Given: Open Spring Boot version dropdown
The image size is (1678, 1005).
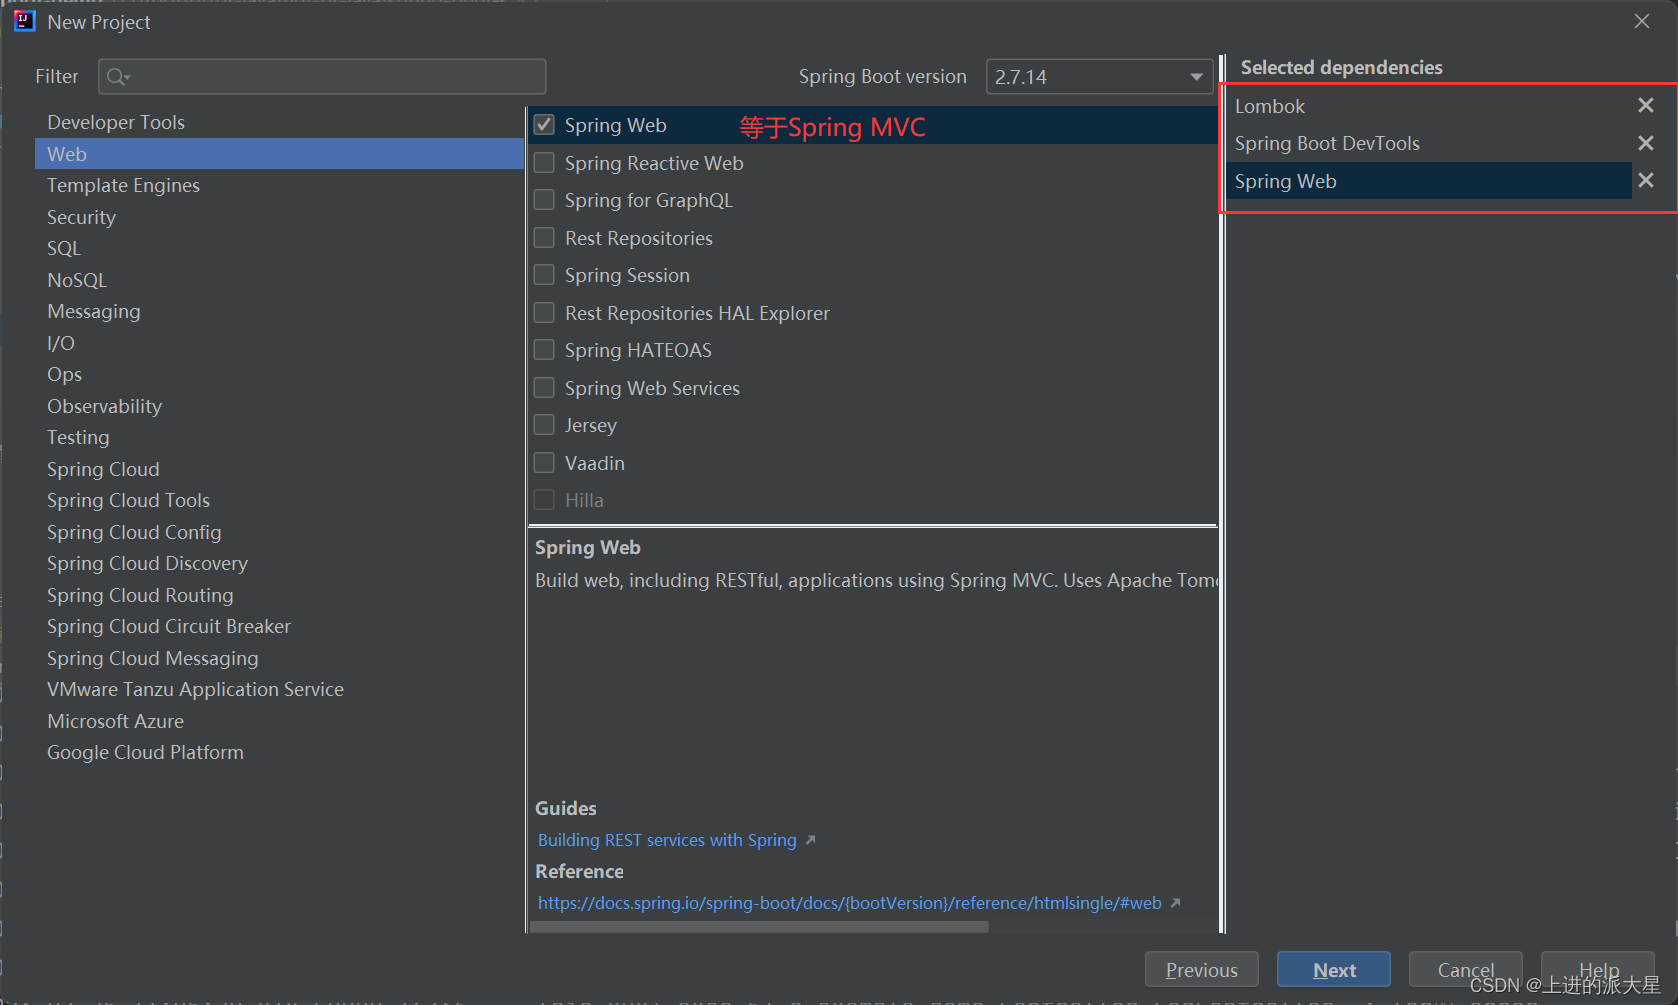Looking at the screenshot, I should 1099,77.
